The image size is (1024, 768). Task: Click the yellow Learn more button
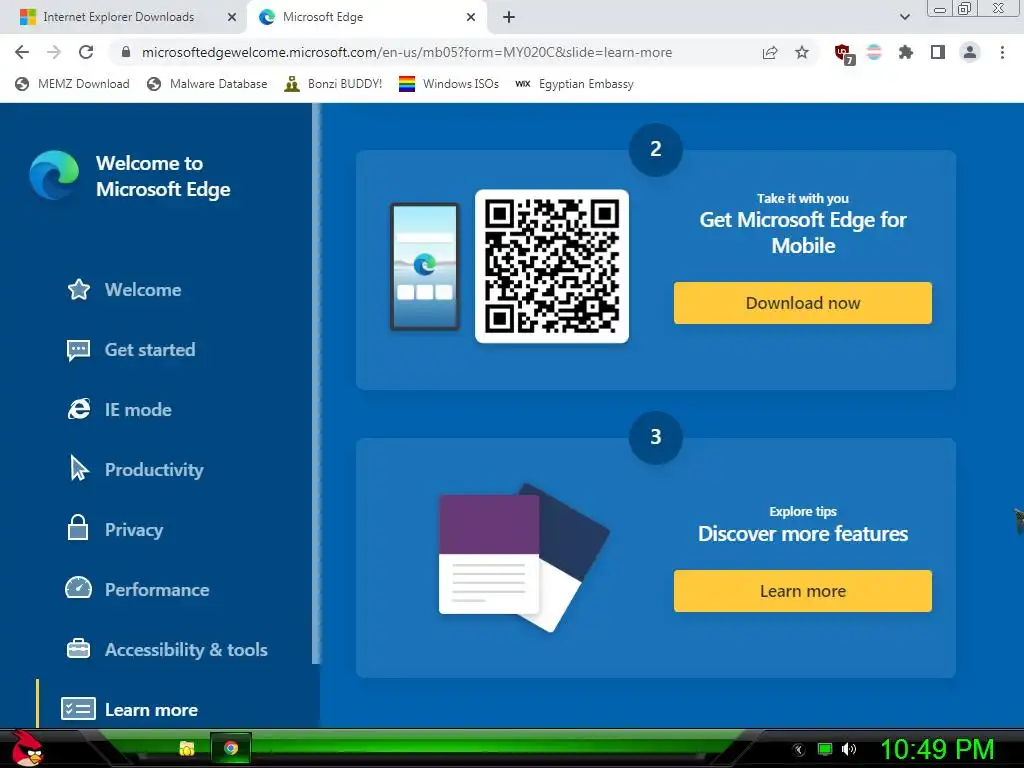coord(803,591)
